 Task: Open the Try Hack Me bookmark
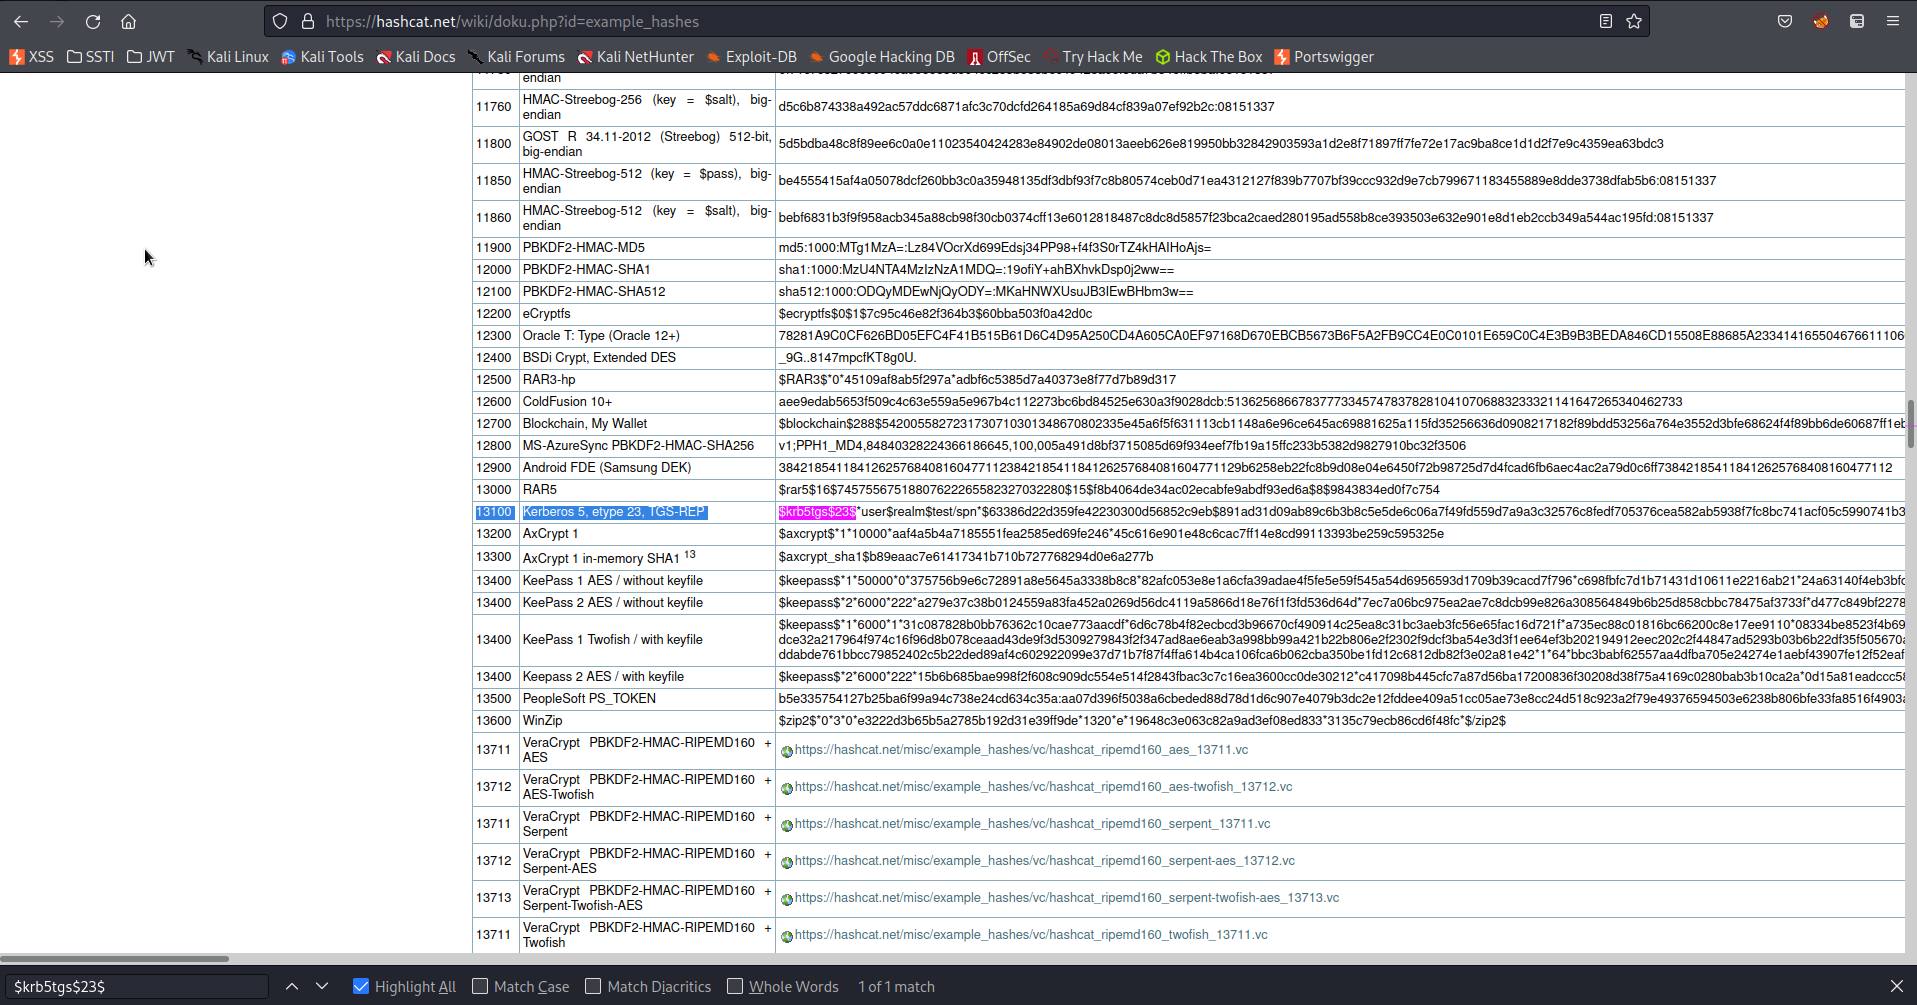[1093, 57]
